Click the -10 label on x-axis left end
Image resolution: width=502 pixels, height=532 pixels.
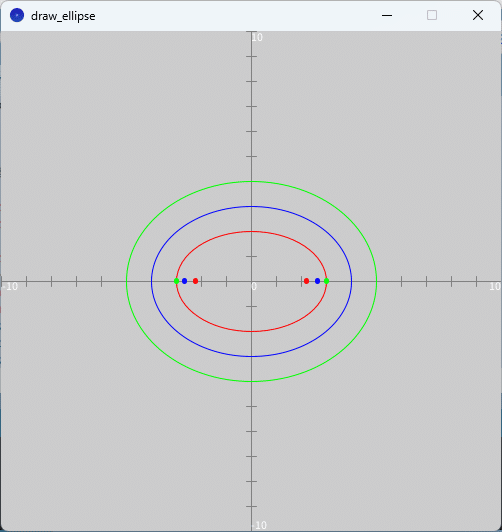tap(10, 287)
